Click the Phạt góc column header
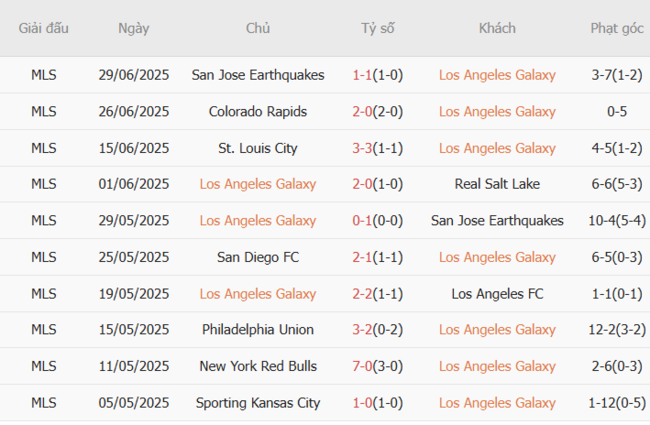650x425 pixels. [617, 28]
